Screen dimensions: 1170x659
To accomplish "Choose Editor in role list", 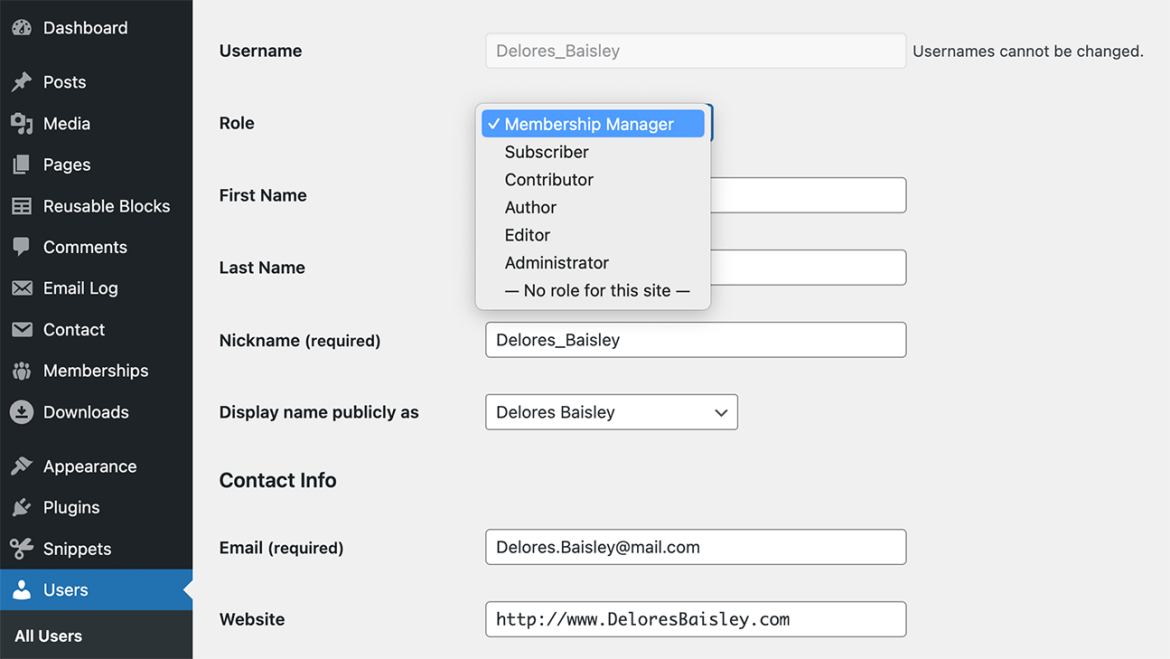I will [x=592, y=234].
